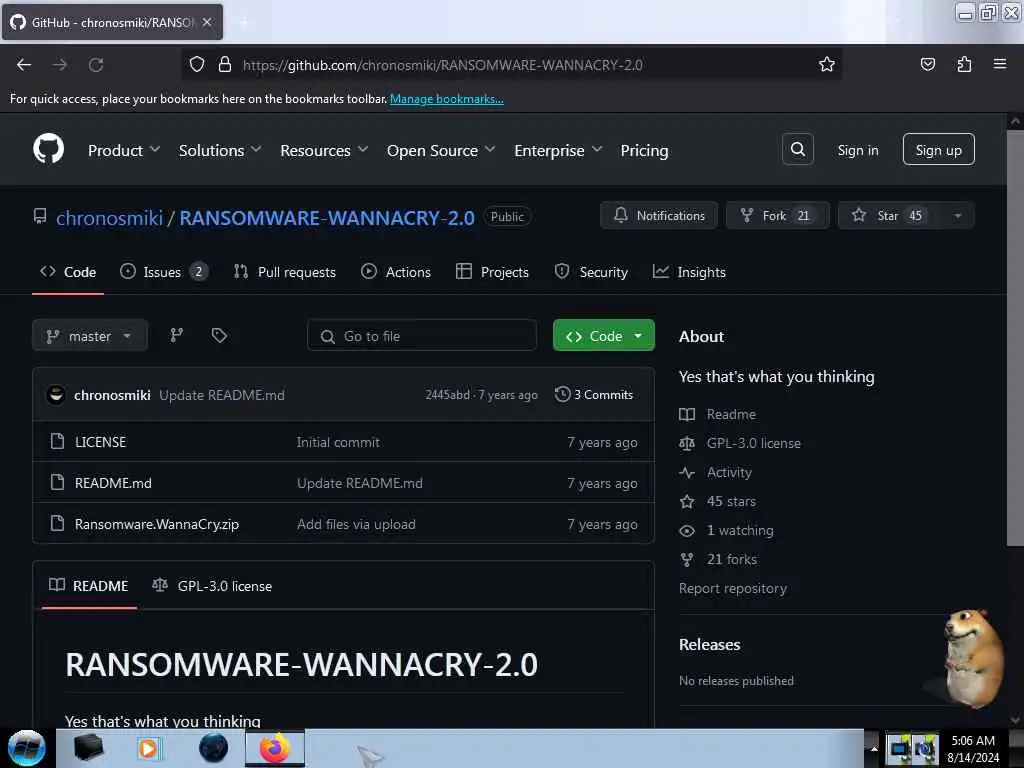
Task: Expand the Enterprise menu
Action: [x=558, y=150]
